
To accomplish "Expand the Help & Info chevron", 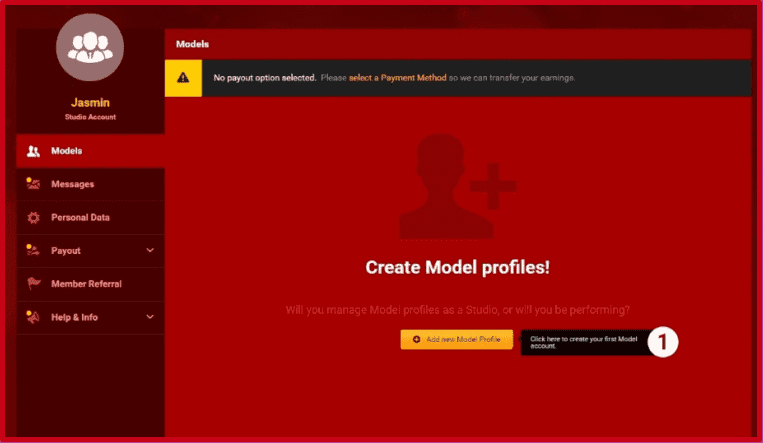I will tap(150, 317).
